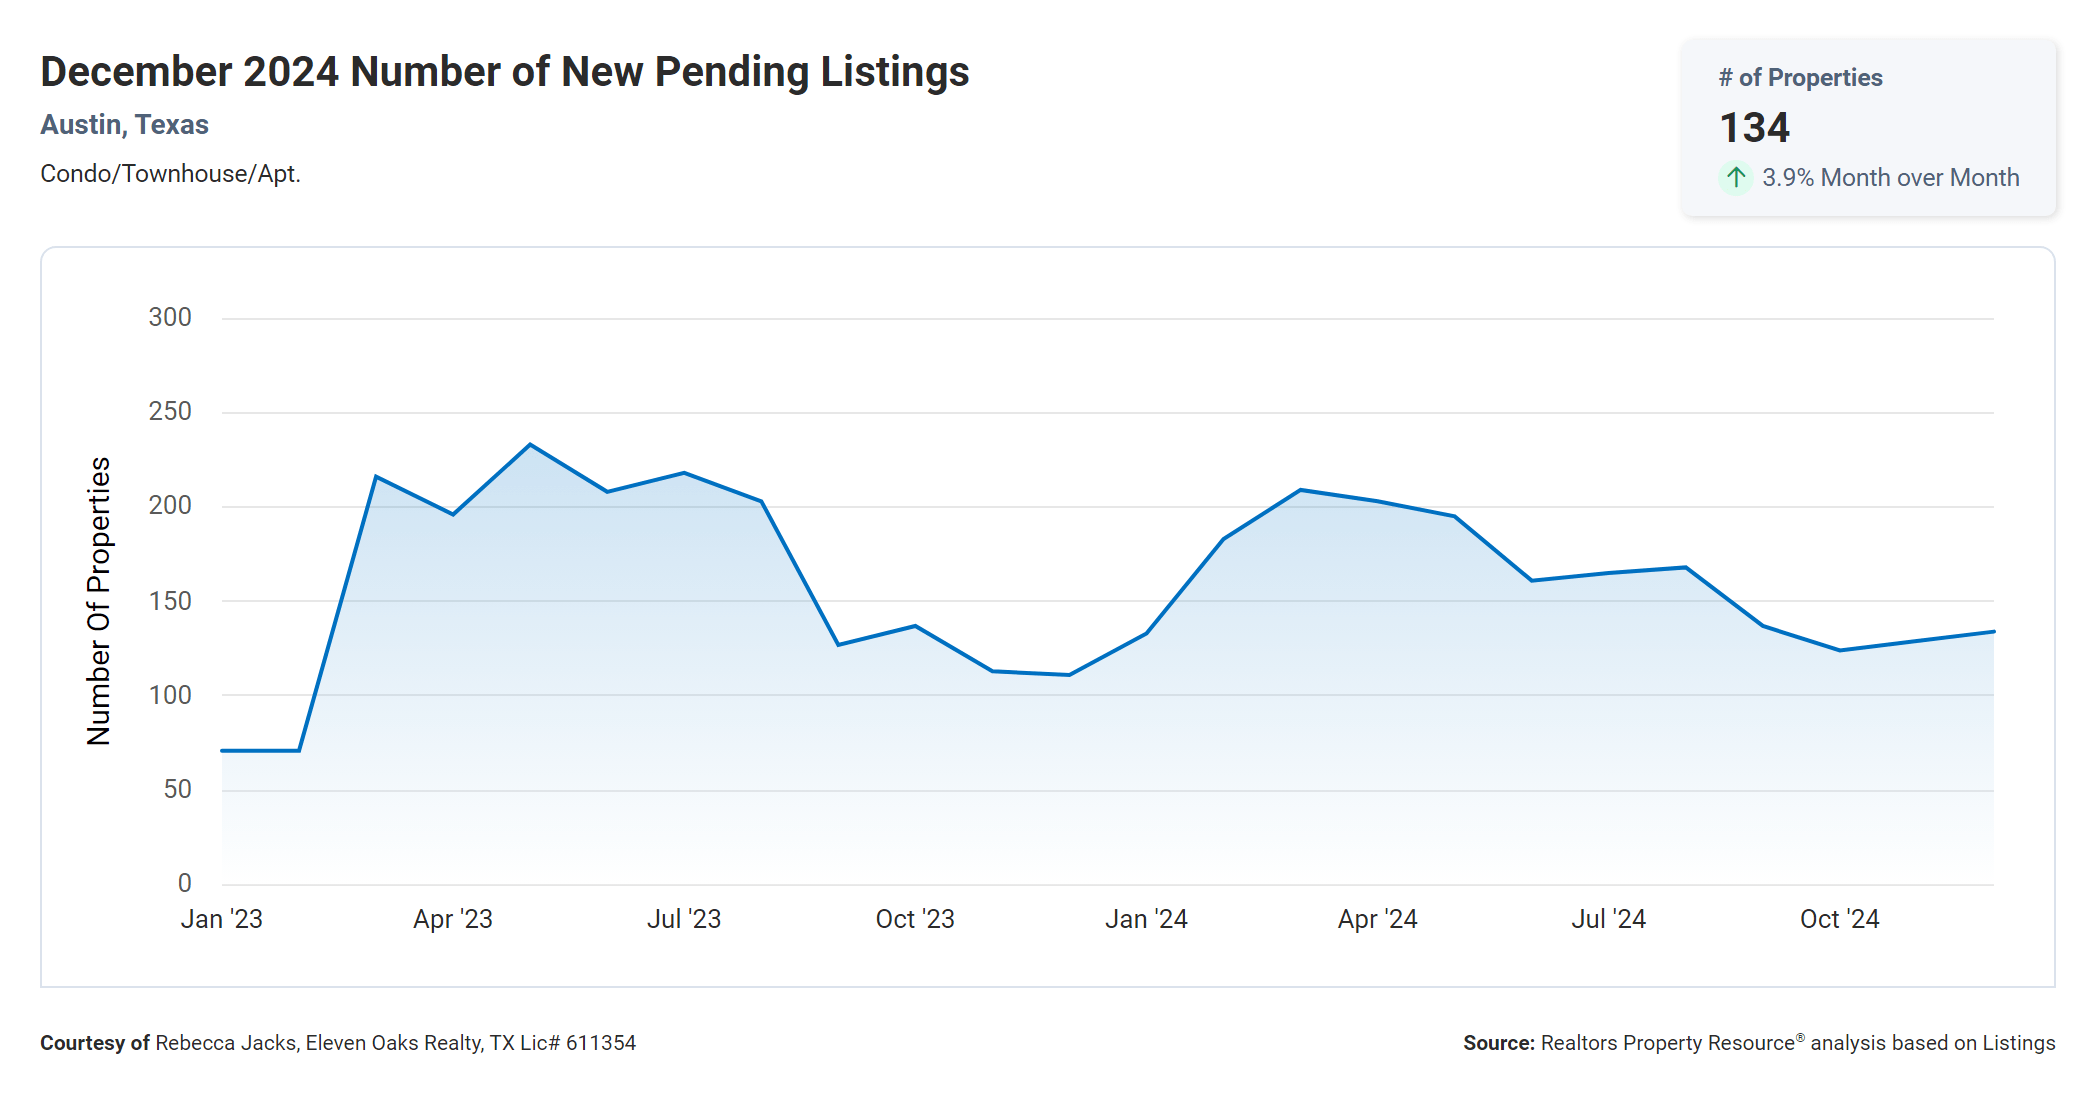Click the 300 y-axis tick label

(x=170, y=318)
